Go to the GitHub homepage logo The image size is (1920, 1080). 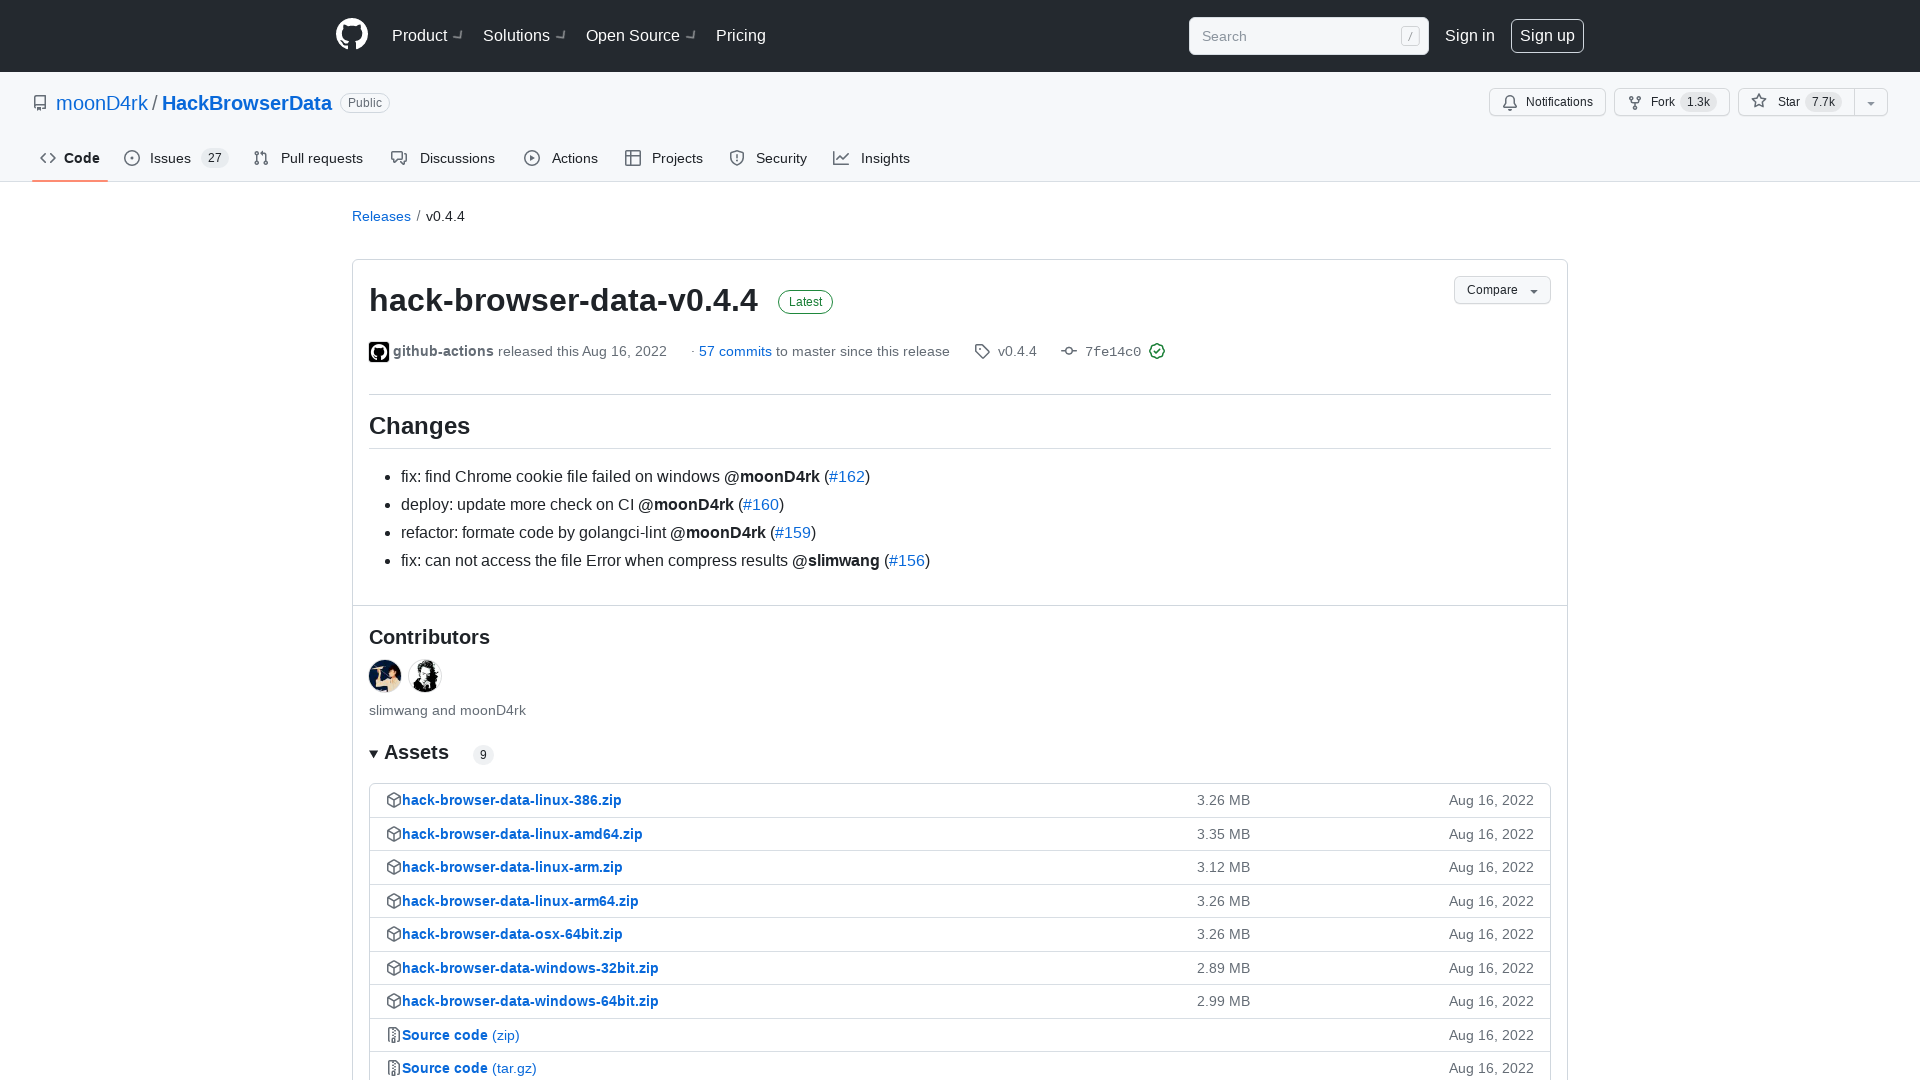coord(352,35)
